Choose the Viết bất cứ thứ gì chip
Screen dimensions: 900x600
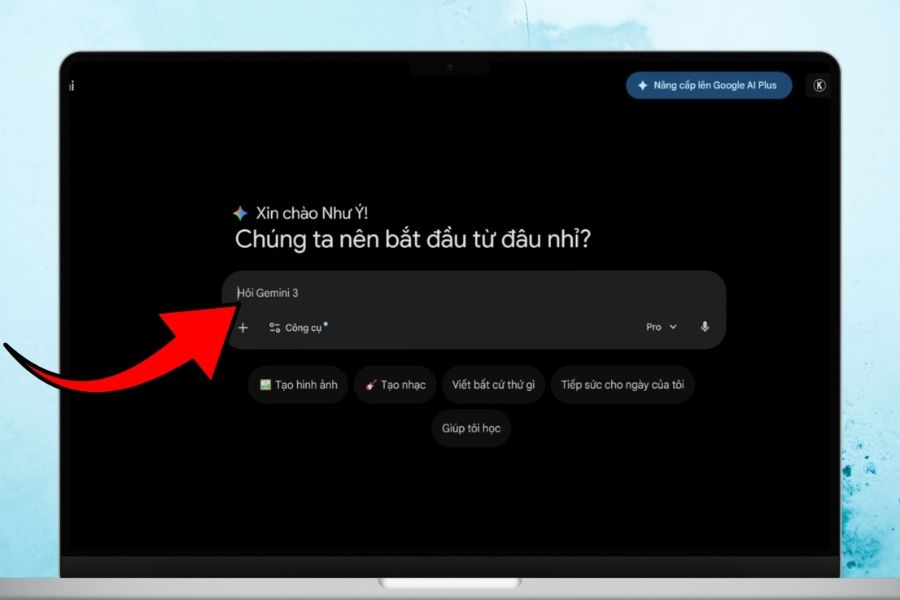[x=493, y=385]
